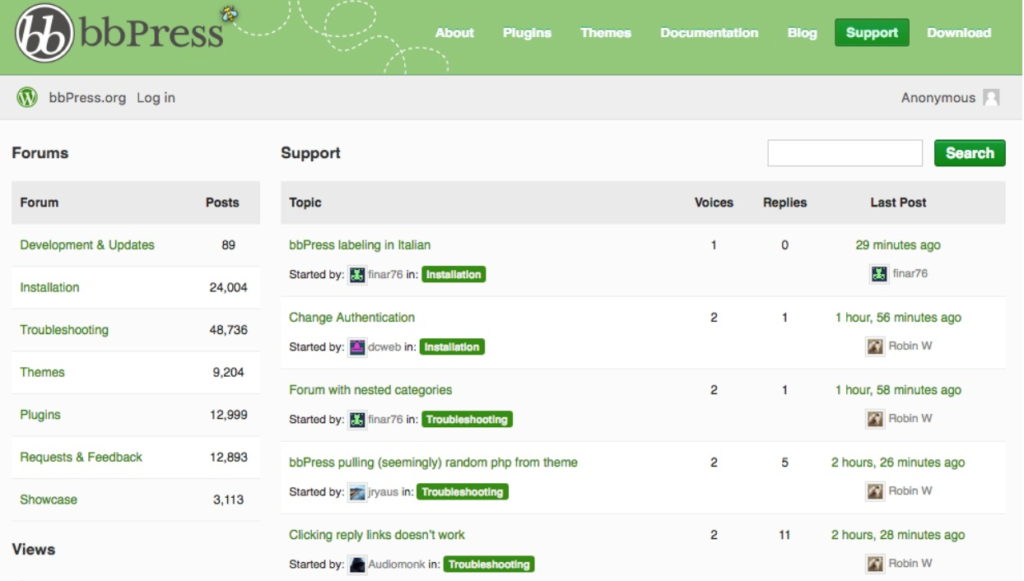
Task: Click the bbPress logo icon
Action: (45, 33)
